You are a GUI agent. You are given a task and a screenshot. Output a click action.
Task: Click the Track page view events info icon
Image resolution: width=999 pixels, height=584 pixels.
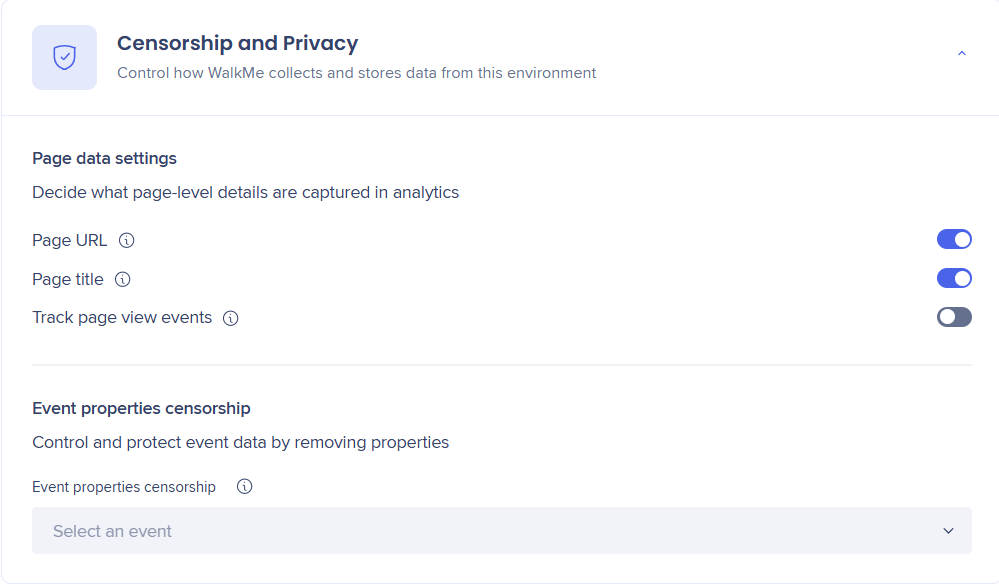[231, 318]
